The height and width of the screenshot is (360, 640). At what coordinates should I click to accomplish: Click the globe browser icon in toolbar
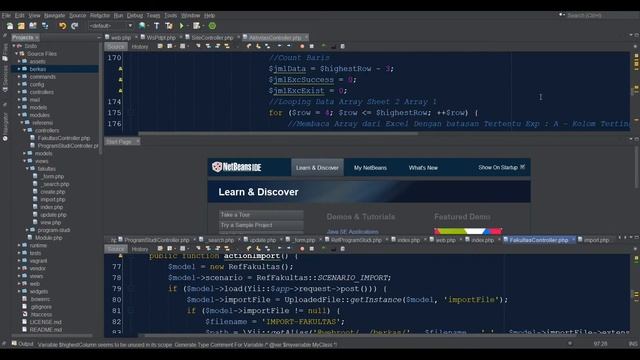[142, 26]
